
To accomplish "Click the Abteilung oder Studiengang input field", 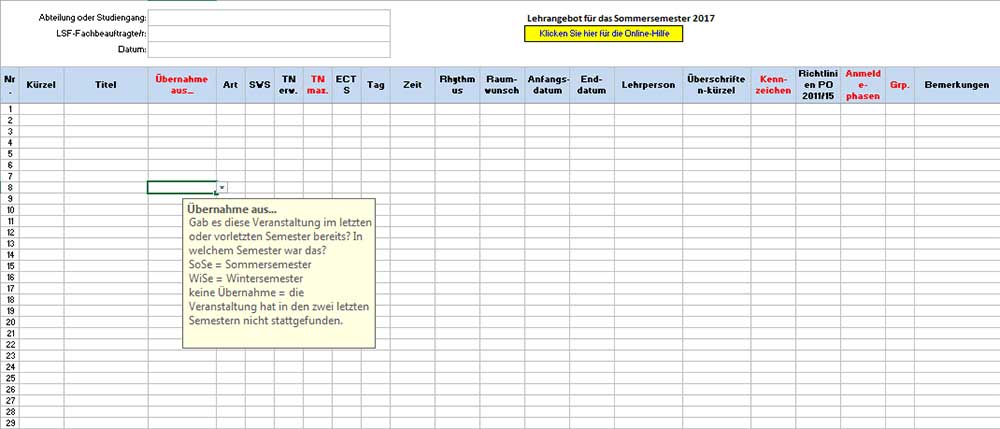I will (269, 18).
